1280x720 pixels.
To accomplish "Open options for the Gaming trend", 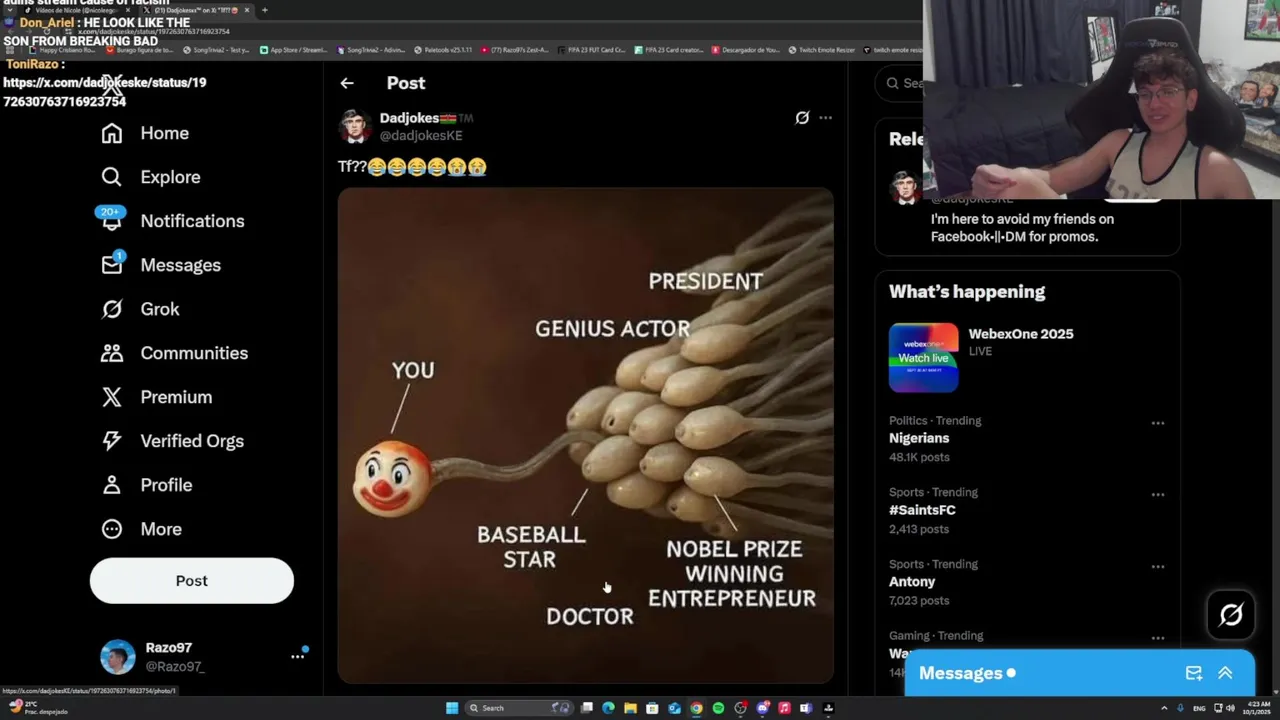I will tap(1158, 638).
